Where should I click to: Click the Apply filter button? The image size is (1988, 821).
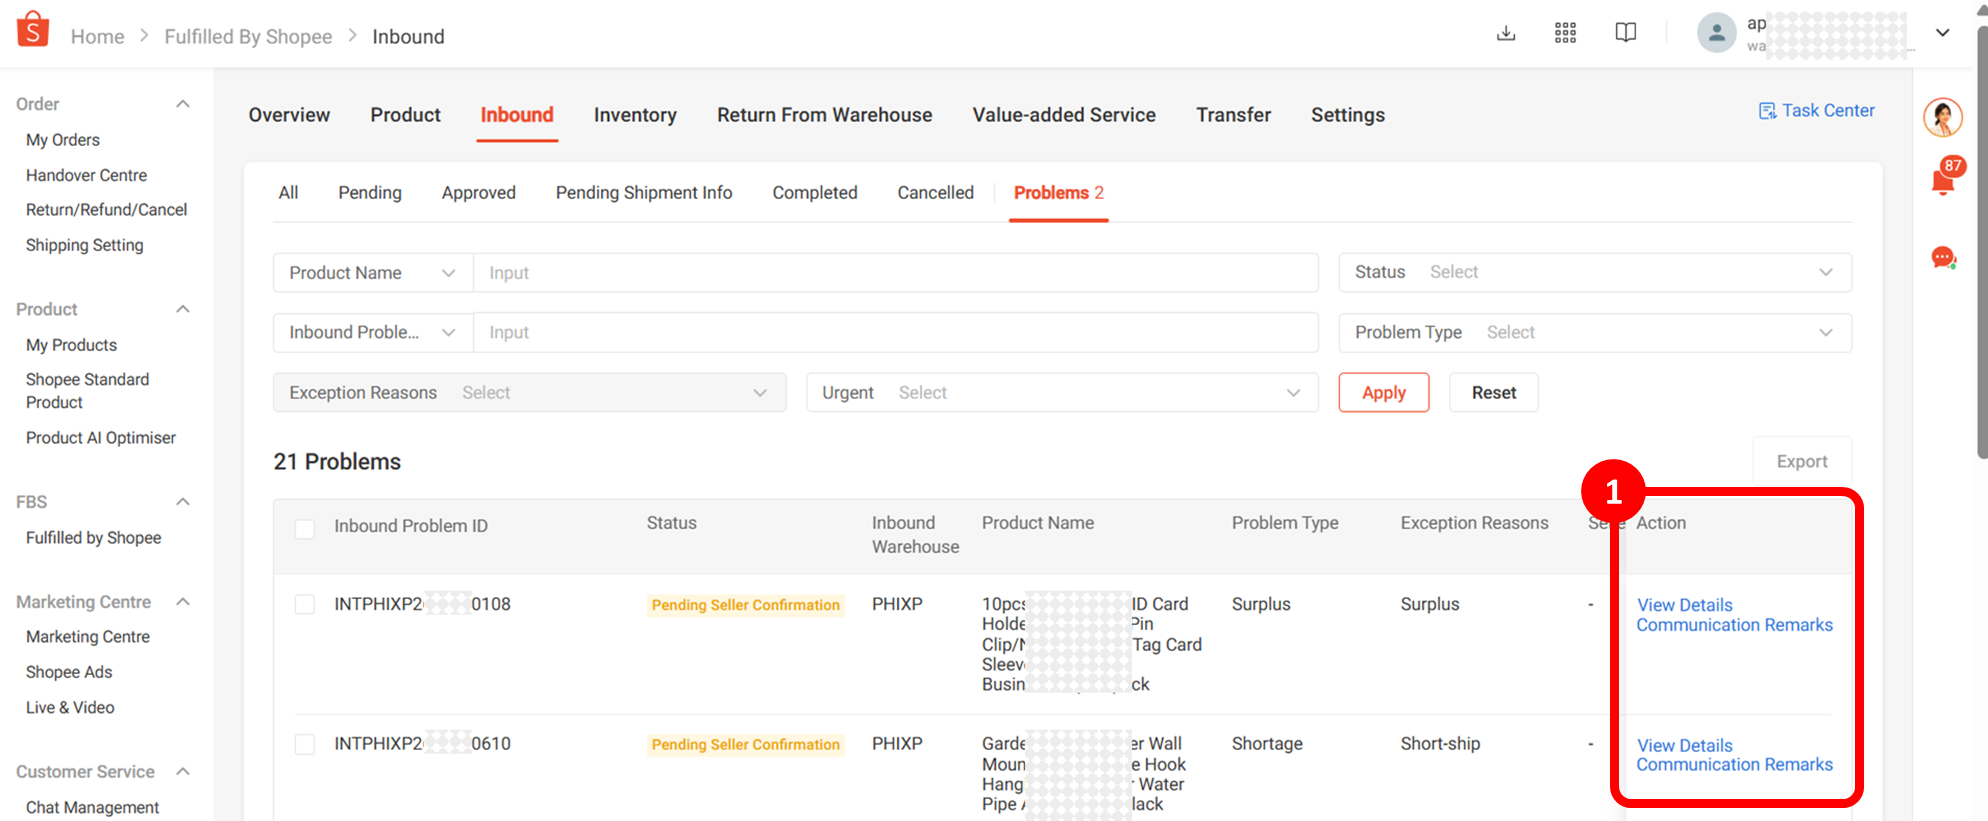point(1384,393)
